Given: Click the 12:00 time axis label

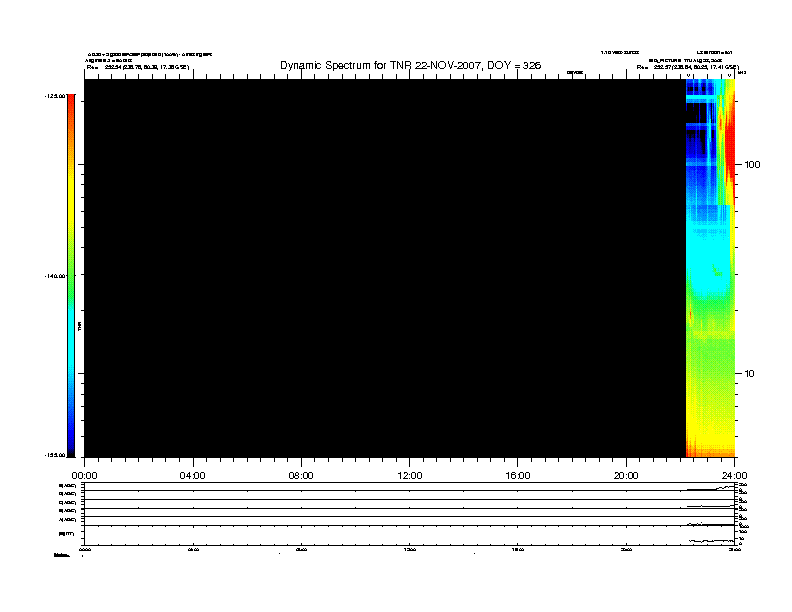Looking at the screenshot, I should tap(410, 476).
